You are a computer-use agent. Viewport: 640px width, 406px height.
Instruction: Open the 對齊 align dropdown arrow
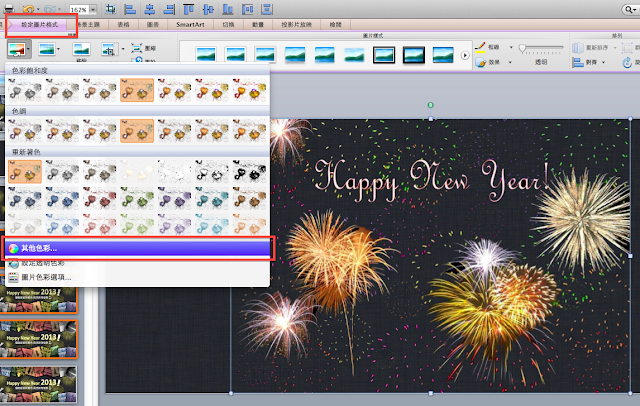click(603, 62)
